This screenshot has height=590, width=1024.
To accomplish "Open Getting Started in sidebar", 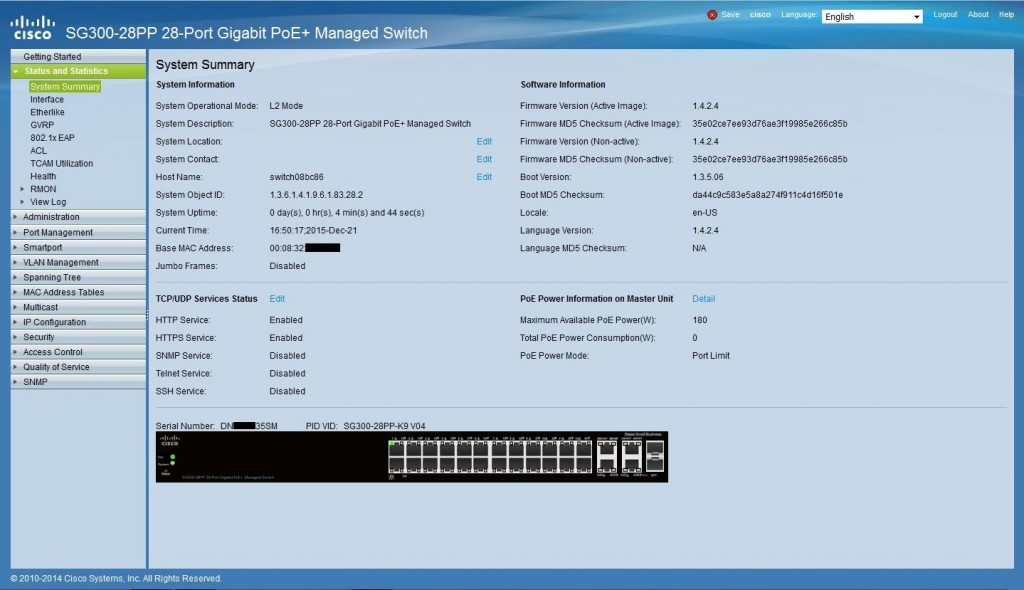I will click(78, 57).
